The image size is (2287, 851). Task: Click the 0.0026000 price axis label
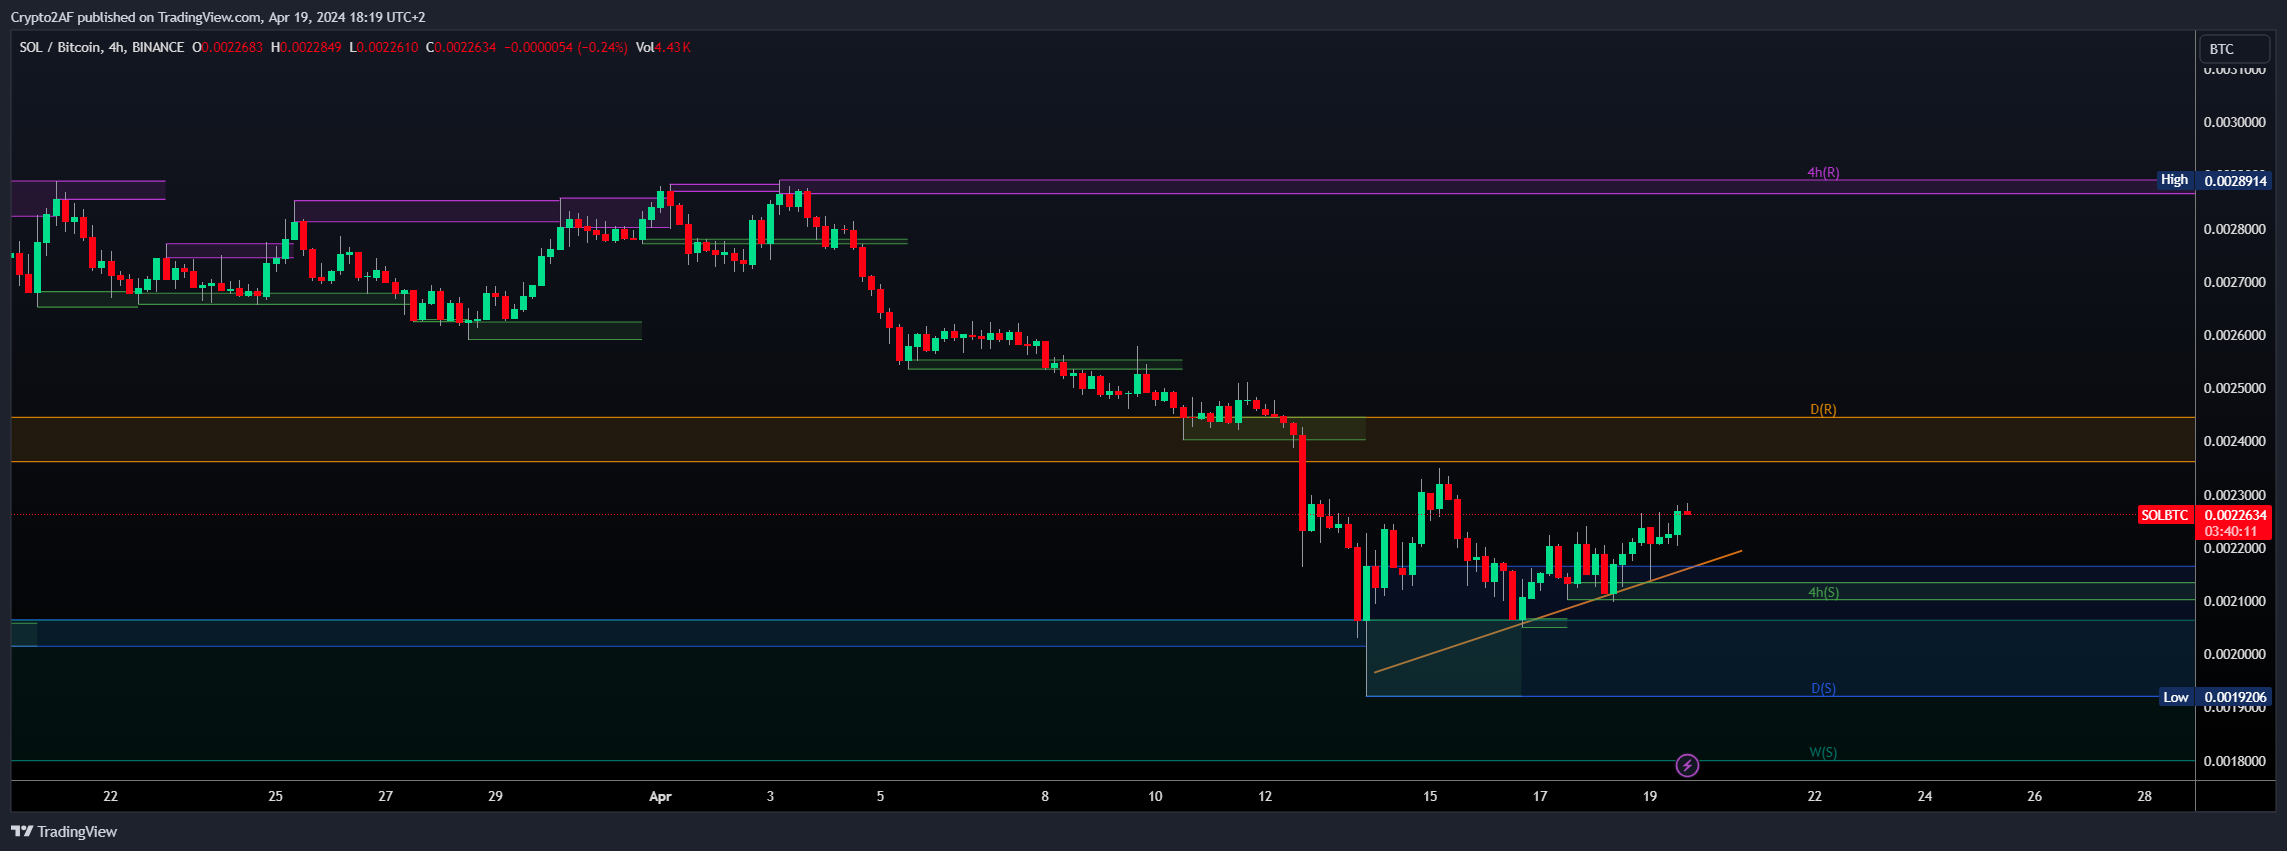[2234, 335]
